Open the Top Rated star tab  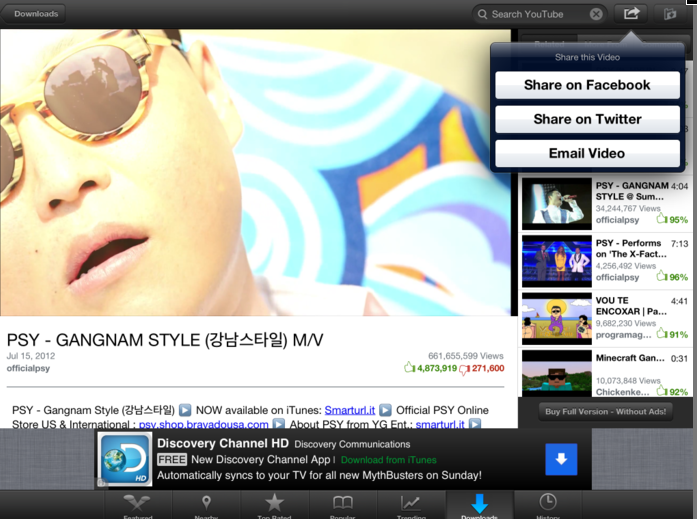274,505
